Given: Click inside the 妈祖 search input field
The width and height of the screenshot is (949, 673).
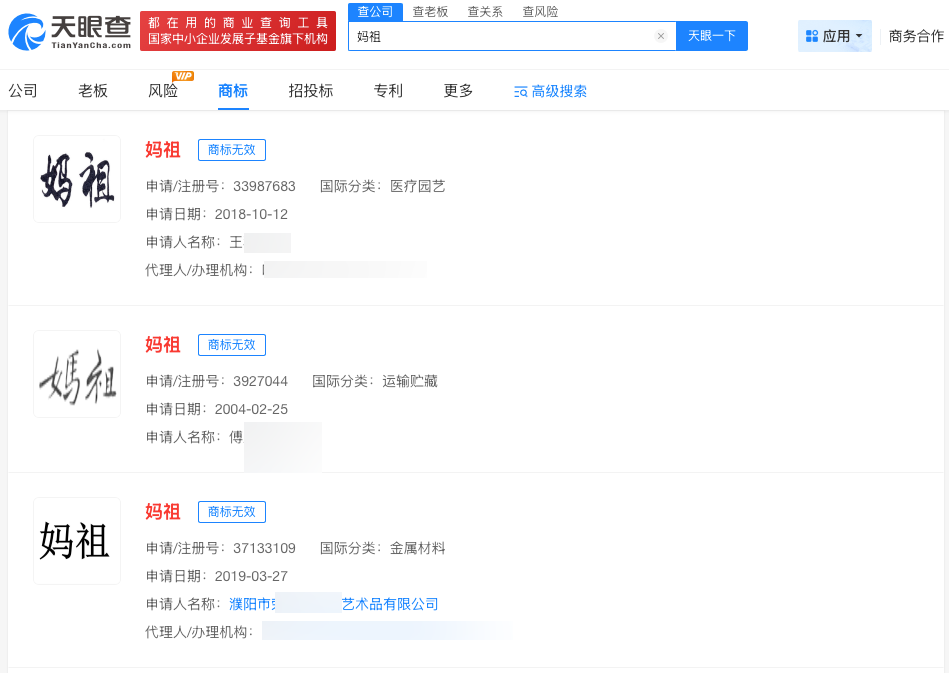Looking at the screenshot, I should coord(500,35).
